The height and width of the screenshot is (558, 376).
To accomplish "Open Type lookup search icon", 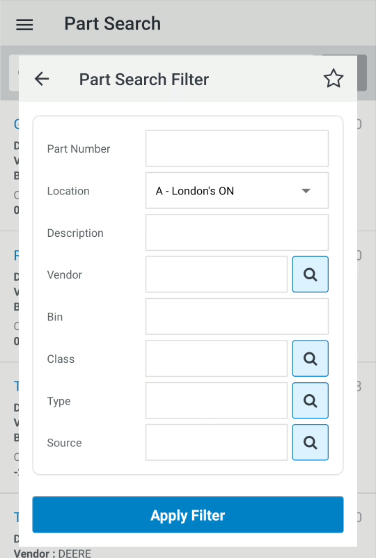I will click(x=310, y=401).
